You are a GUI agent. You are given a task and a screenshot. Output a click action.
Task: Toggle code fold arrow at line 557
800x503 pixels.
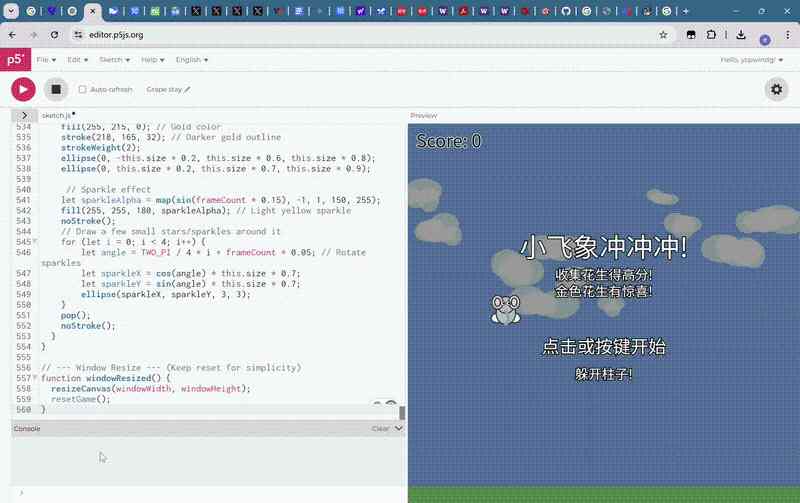click(x=35, y=378)
